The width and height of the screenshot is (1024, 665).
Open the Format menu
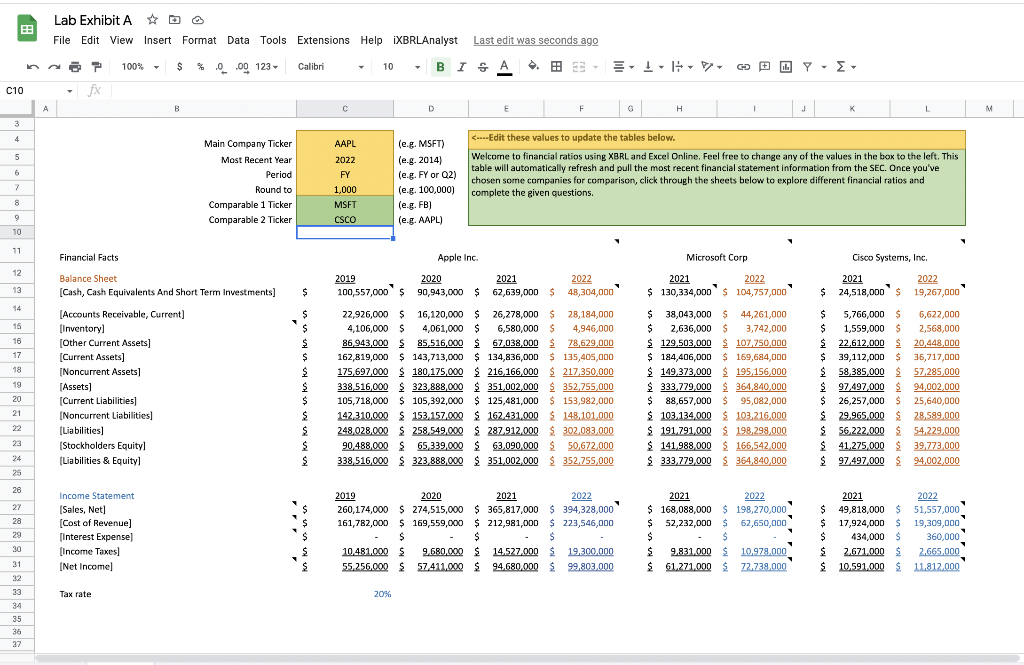(x=199, y=40)
